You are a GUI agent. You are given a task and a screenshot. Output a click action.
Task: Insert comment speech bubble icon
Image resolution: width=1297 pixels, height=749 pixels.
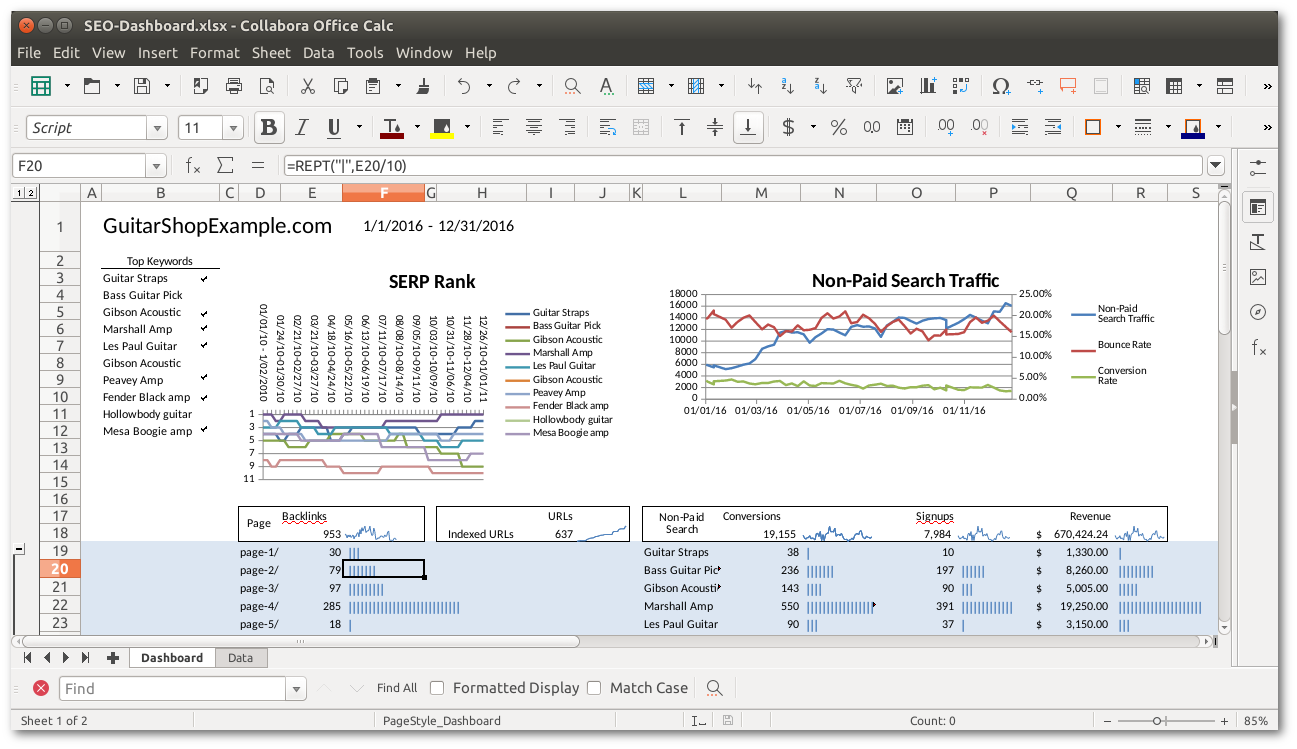(x=1068, y=86)
